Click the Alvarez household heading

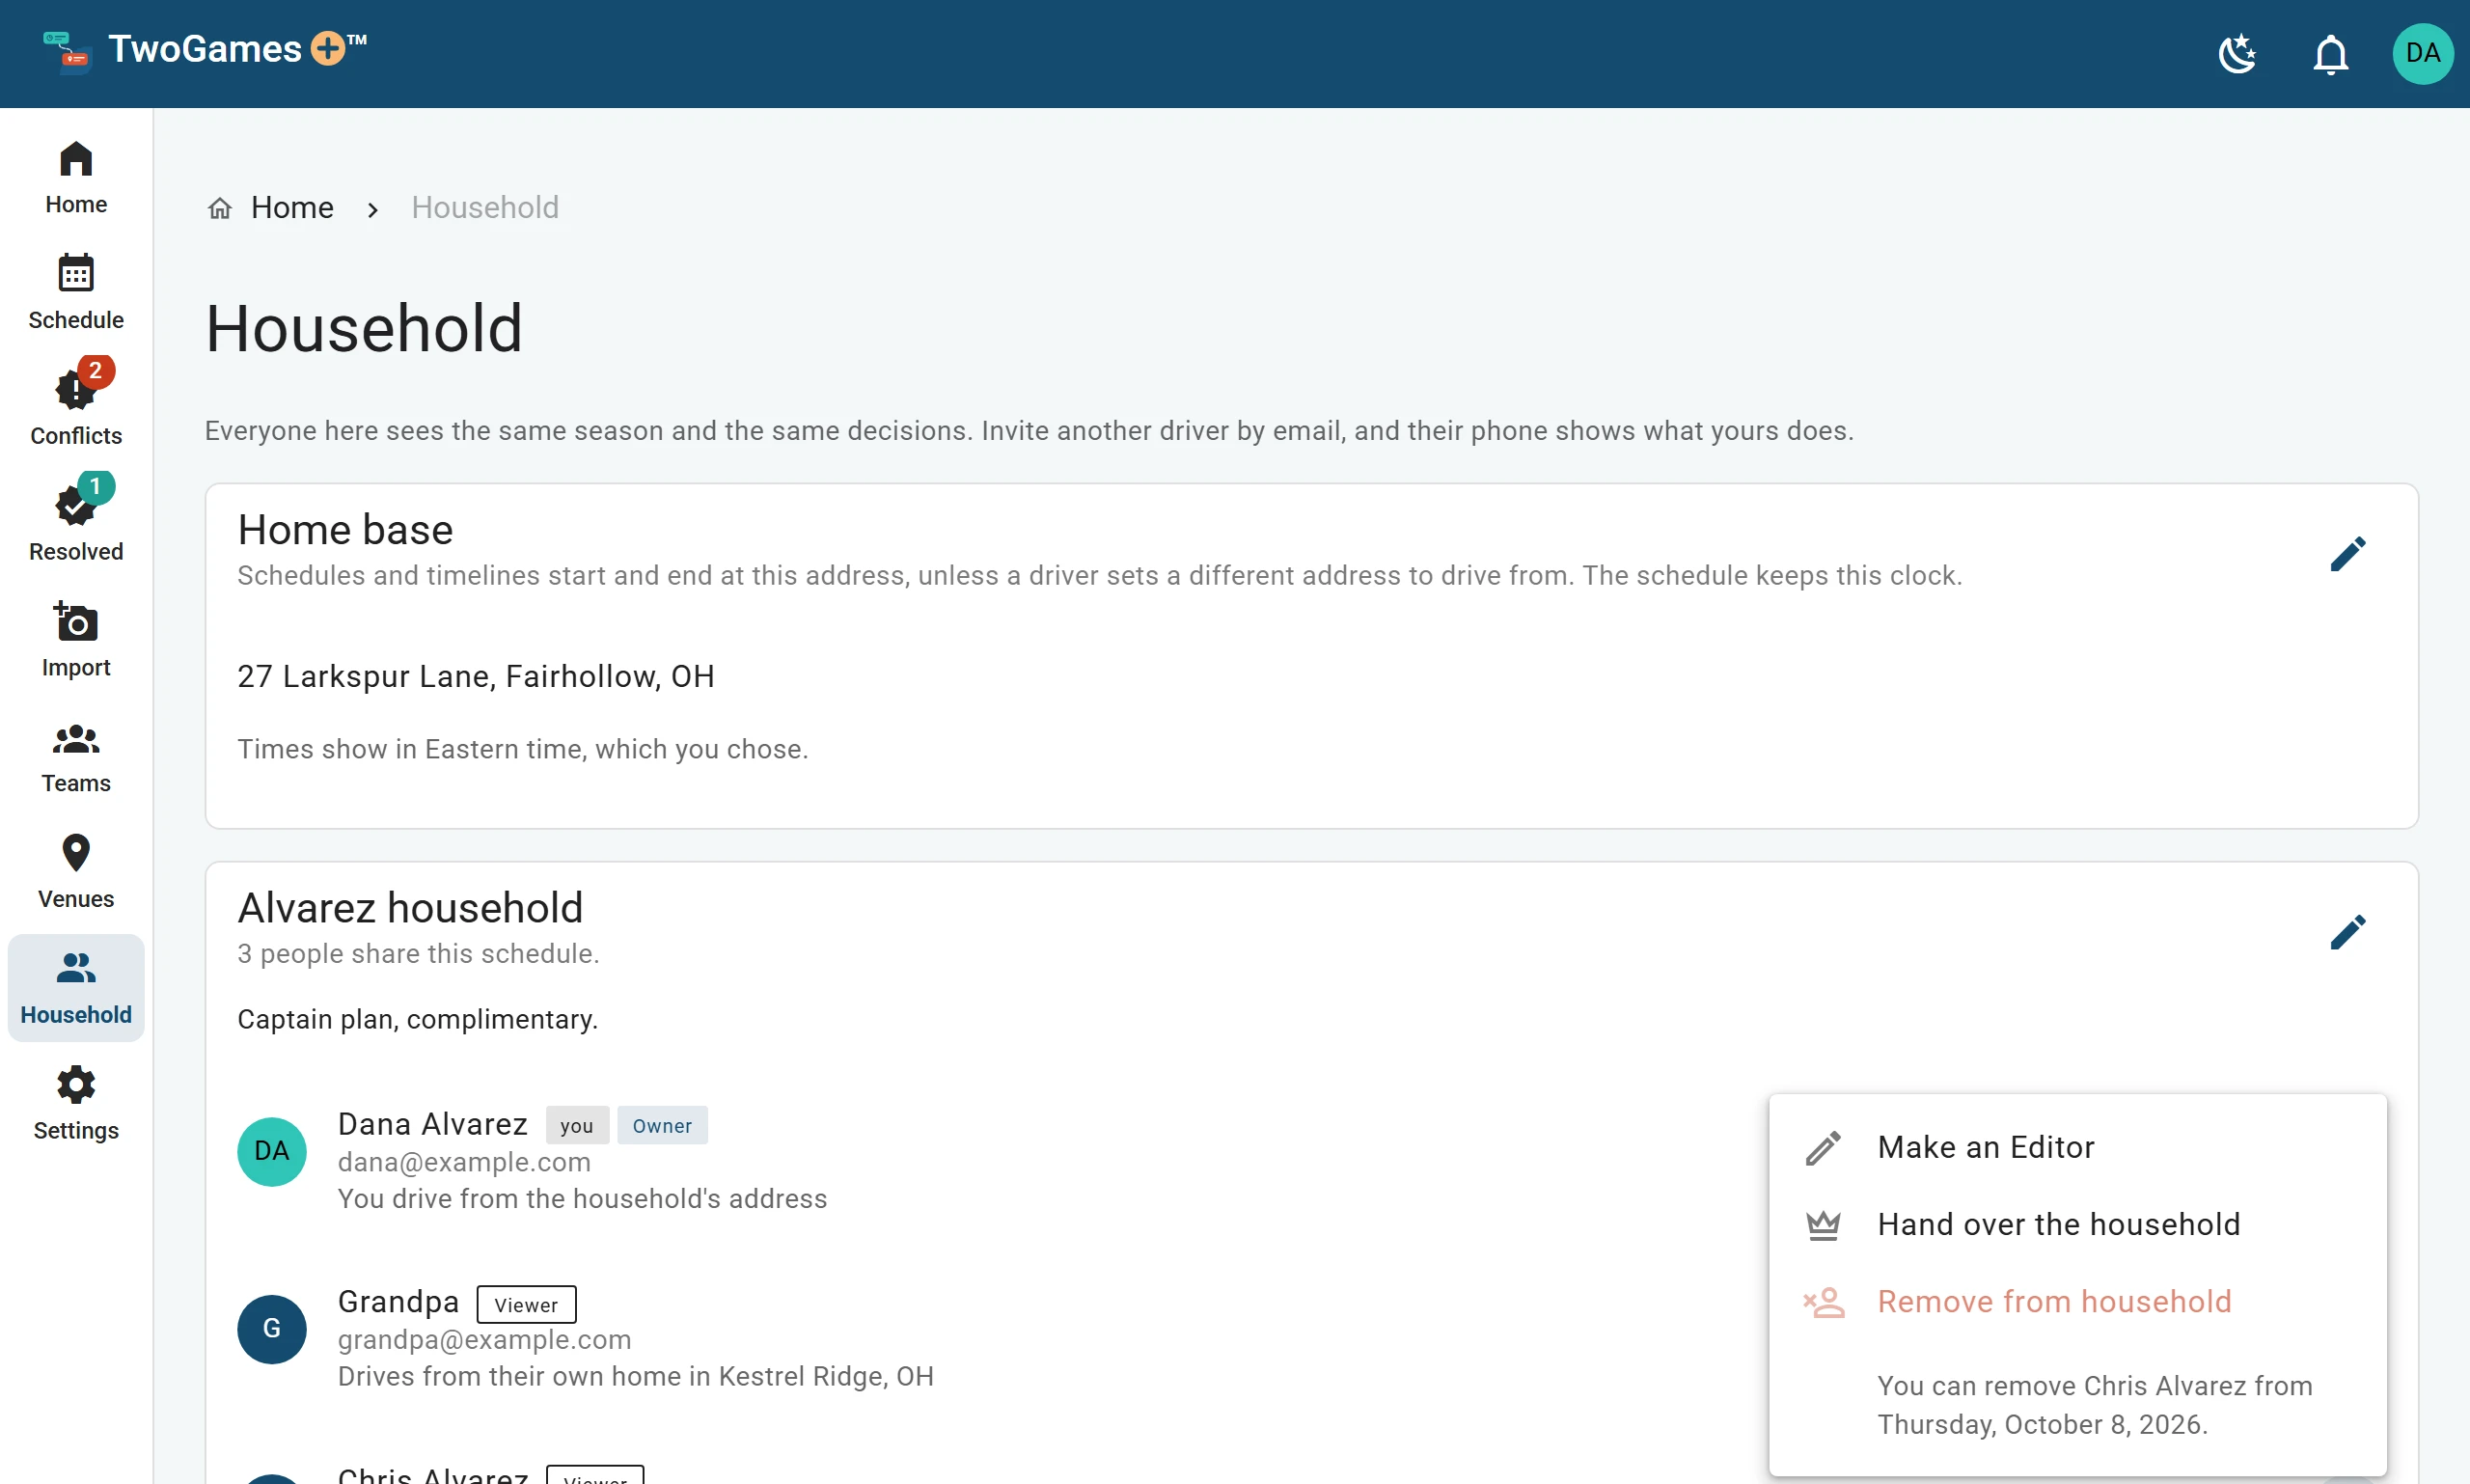pos(410,908)
